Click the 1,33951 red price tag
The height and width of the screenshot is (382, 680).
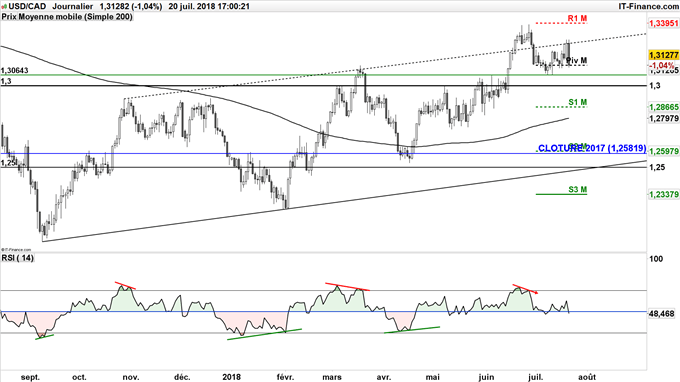pyautogui.click(x=663, y=23)
